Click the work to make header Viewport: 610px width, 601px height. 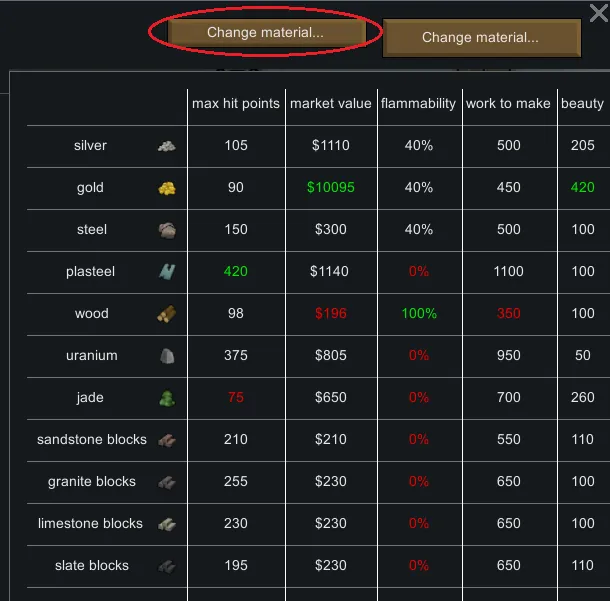(508, 104)
